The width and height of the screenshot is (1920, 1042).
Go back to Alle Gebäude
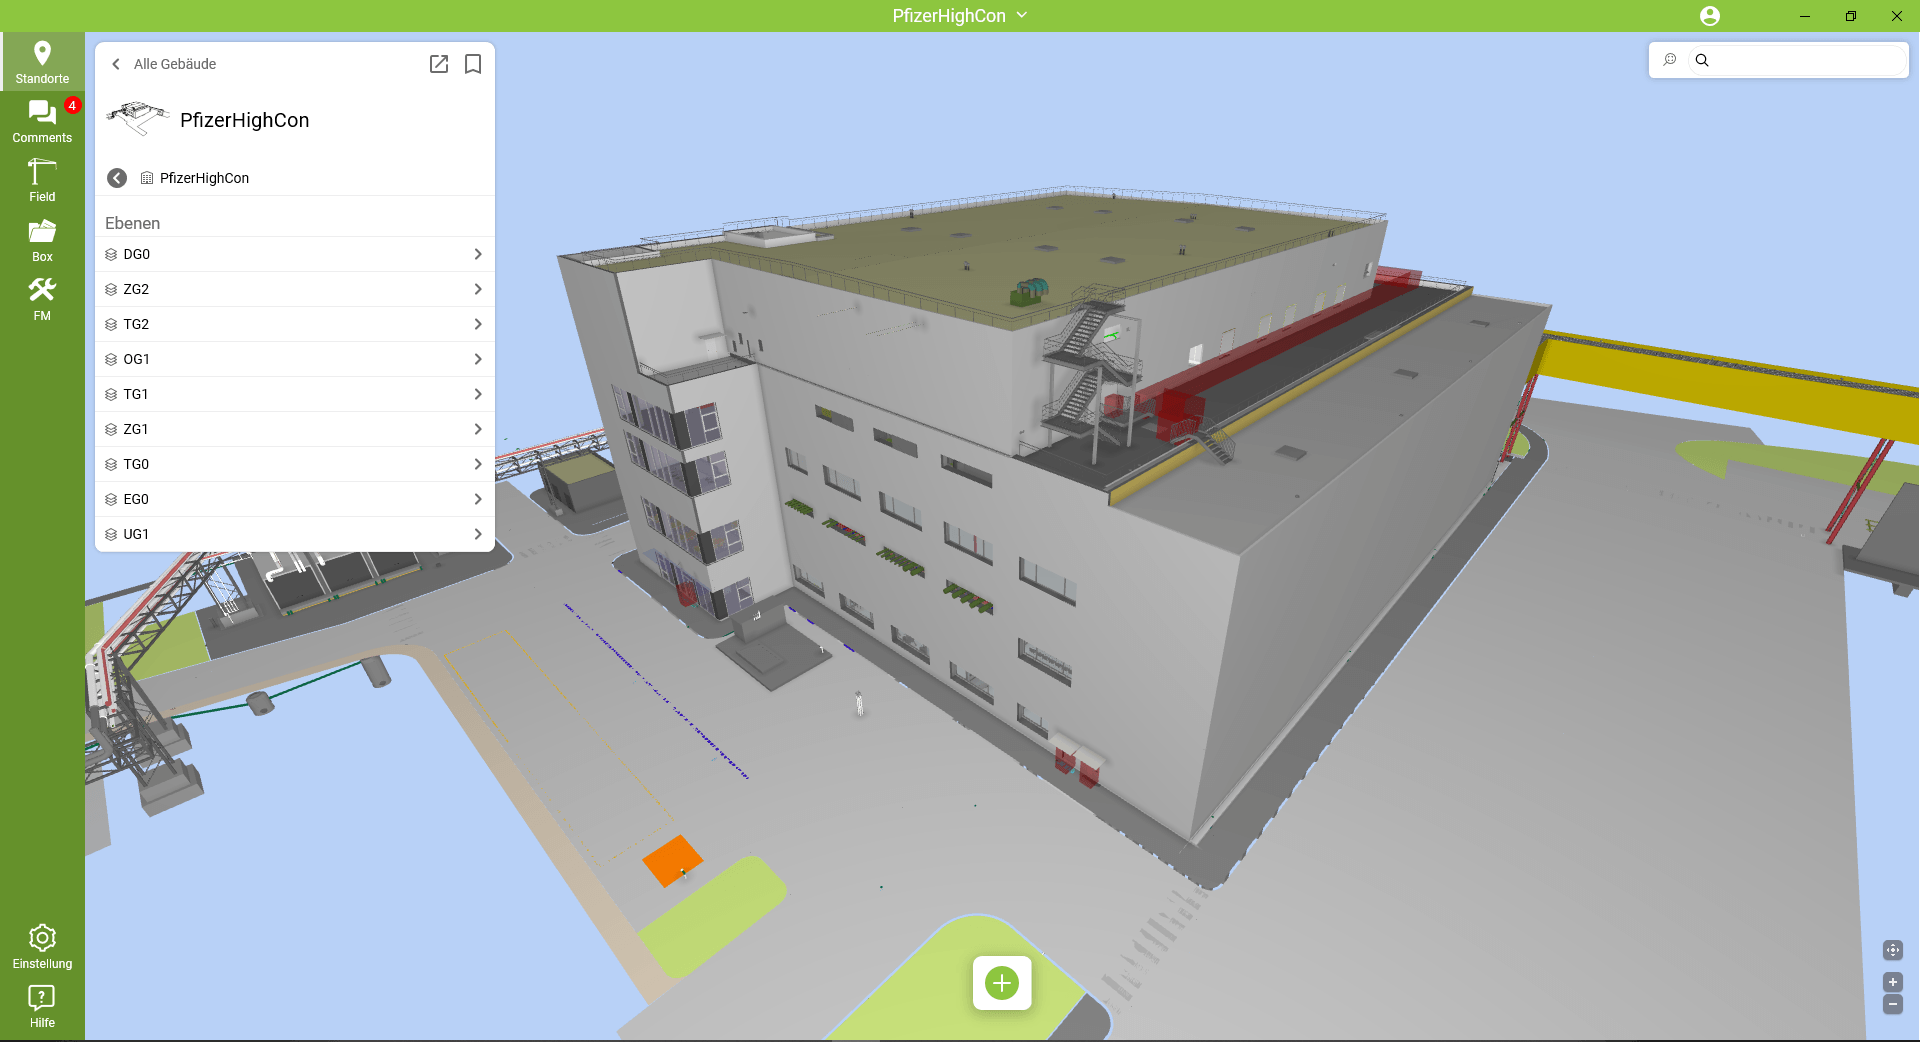[x=116, y=64]
